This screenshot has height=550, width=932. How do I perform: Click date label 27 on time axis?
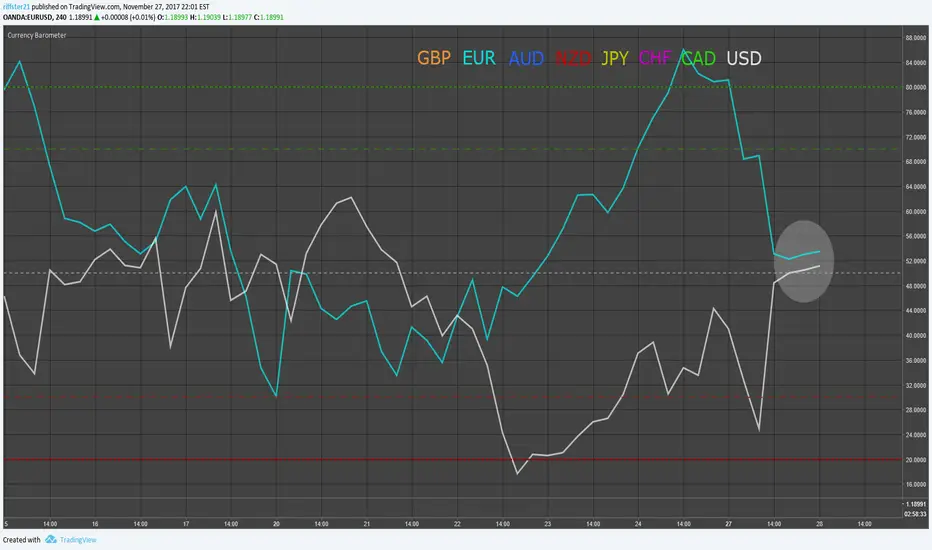click(x=728, y=524)
